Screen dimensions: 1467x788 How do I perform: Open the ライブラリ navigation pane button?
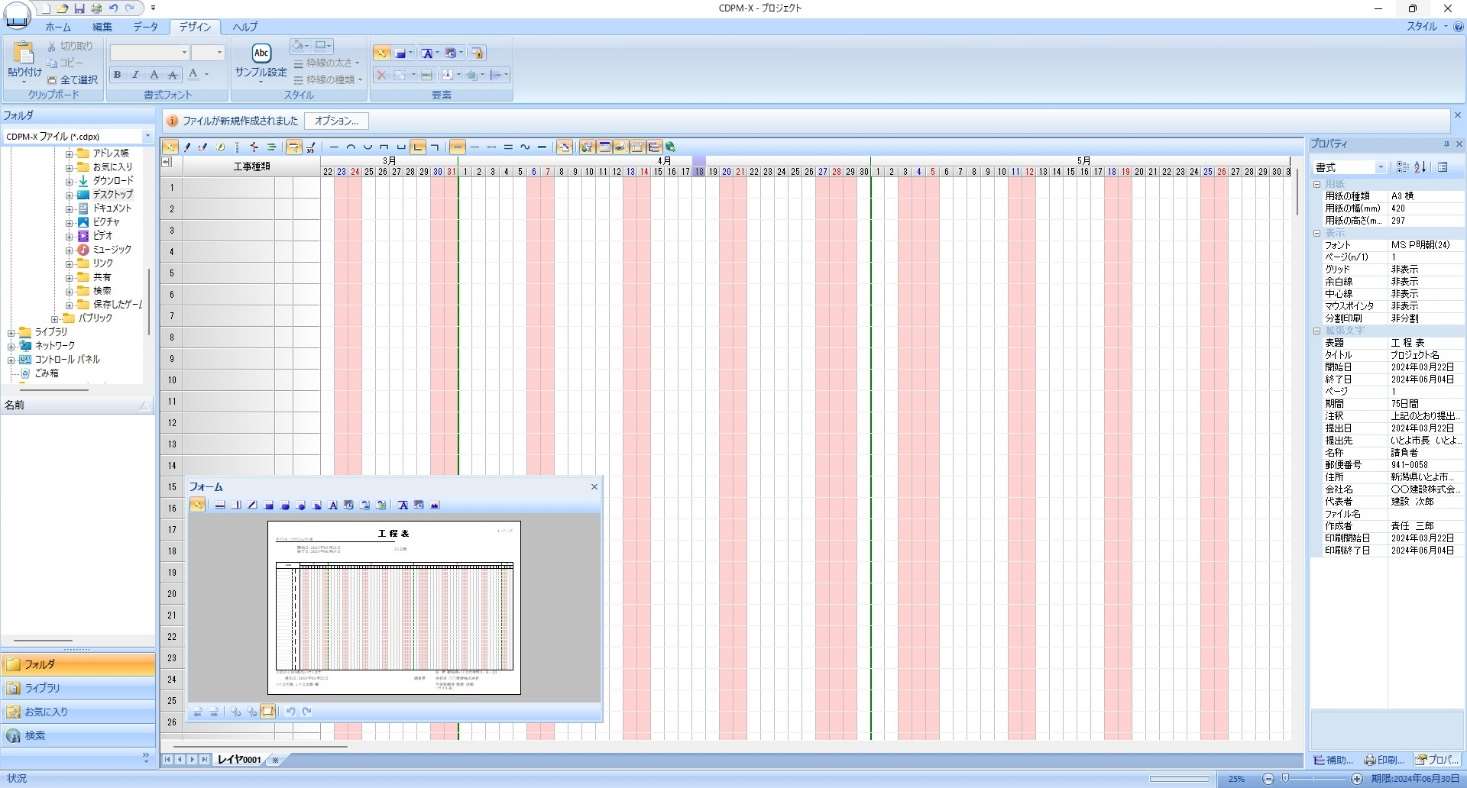point(78,688)
